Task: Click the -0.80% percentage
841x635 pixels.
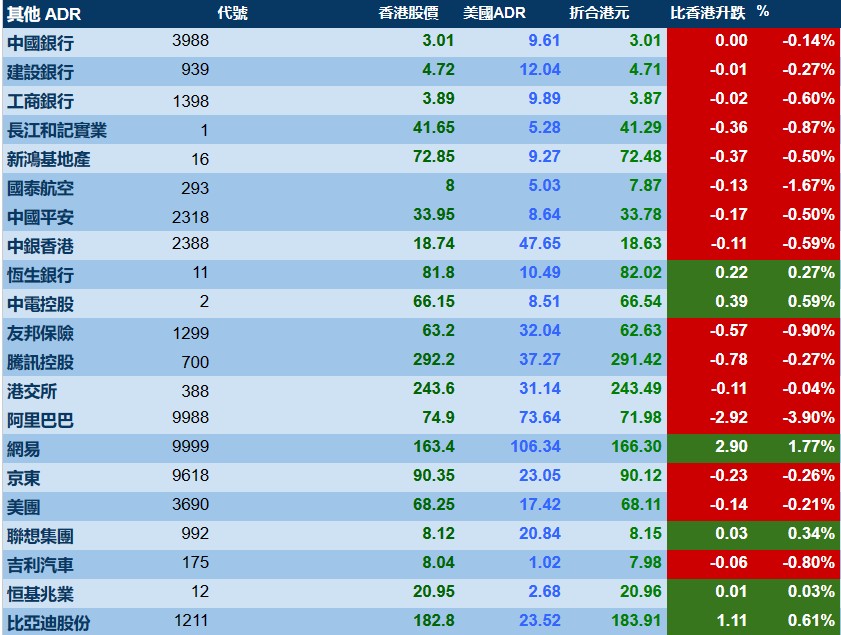Action: [808, 562]
